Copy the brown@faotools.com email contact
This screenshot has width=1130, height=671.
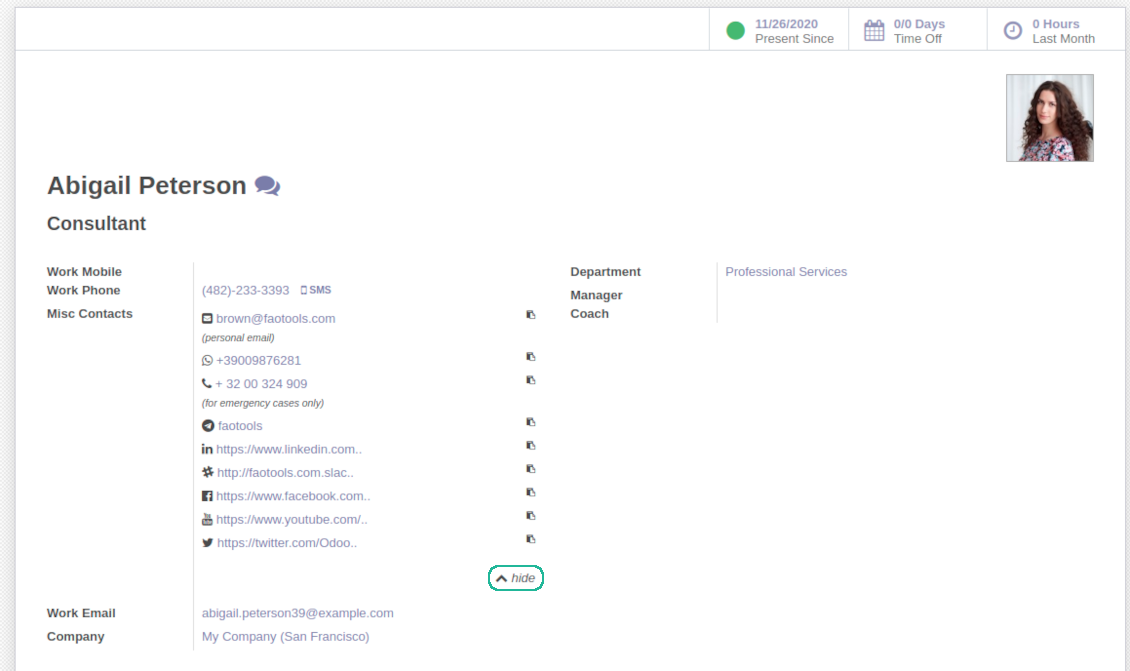[531, 314]
